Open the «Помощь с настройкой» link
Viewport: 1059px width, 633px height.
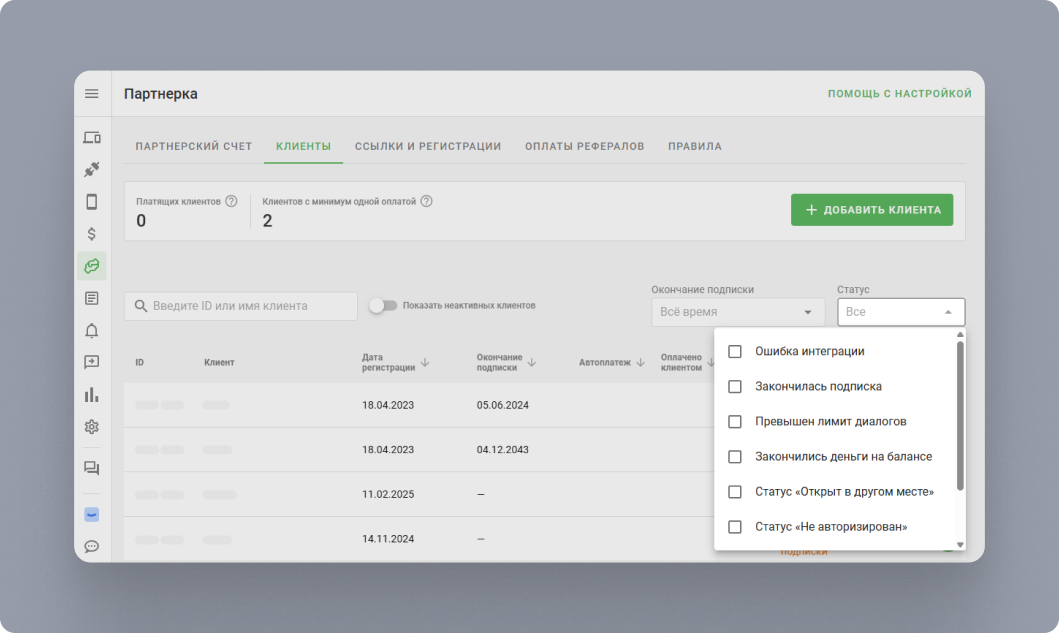click(899, 94)
